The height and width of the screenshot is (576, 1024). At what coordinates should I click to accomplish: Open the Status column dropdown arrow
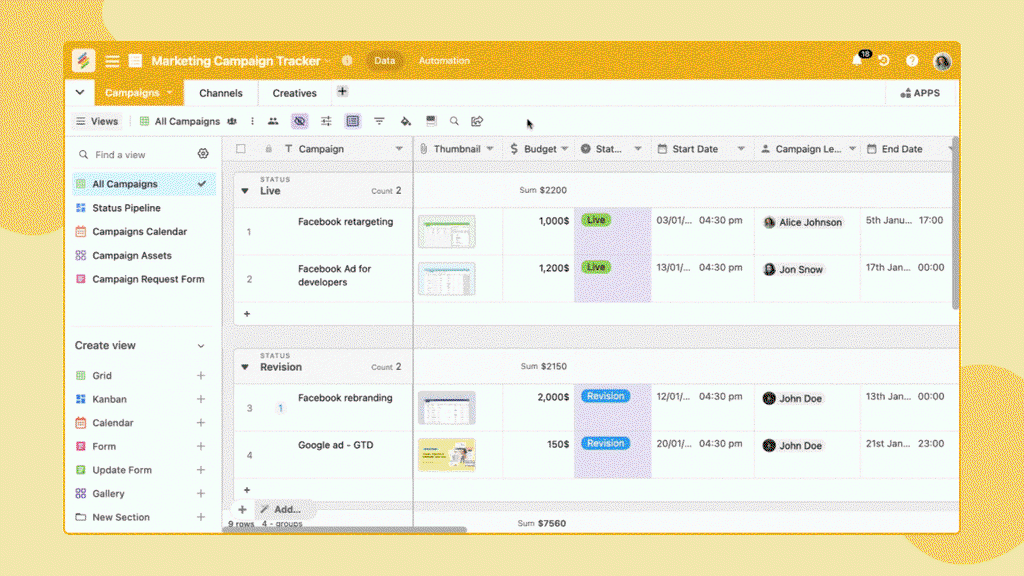tap(638, 149)
